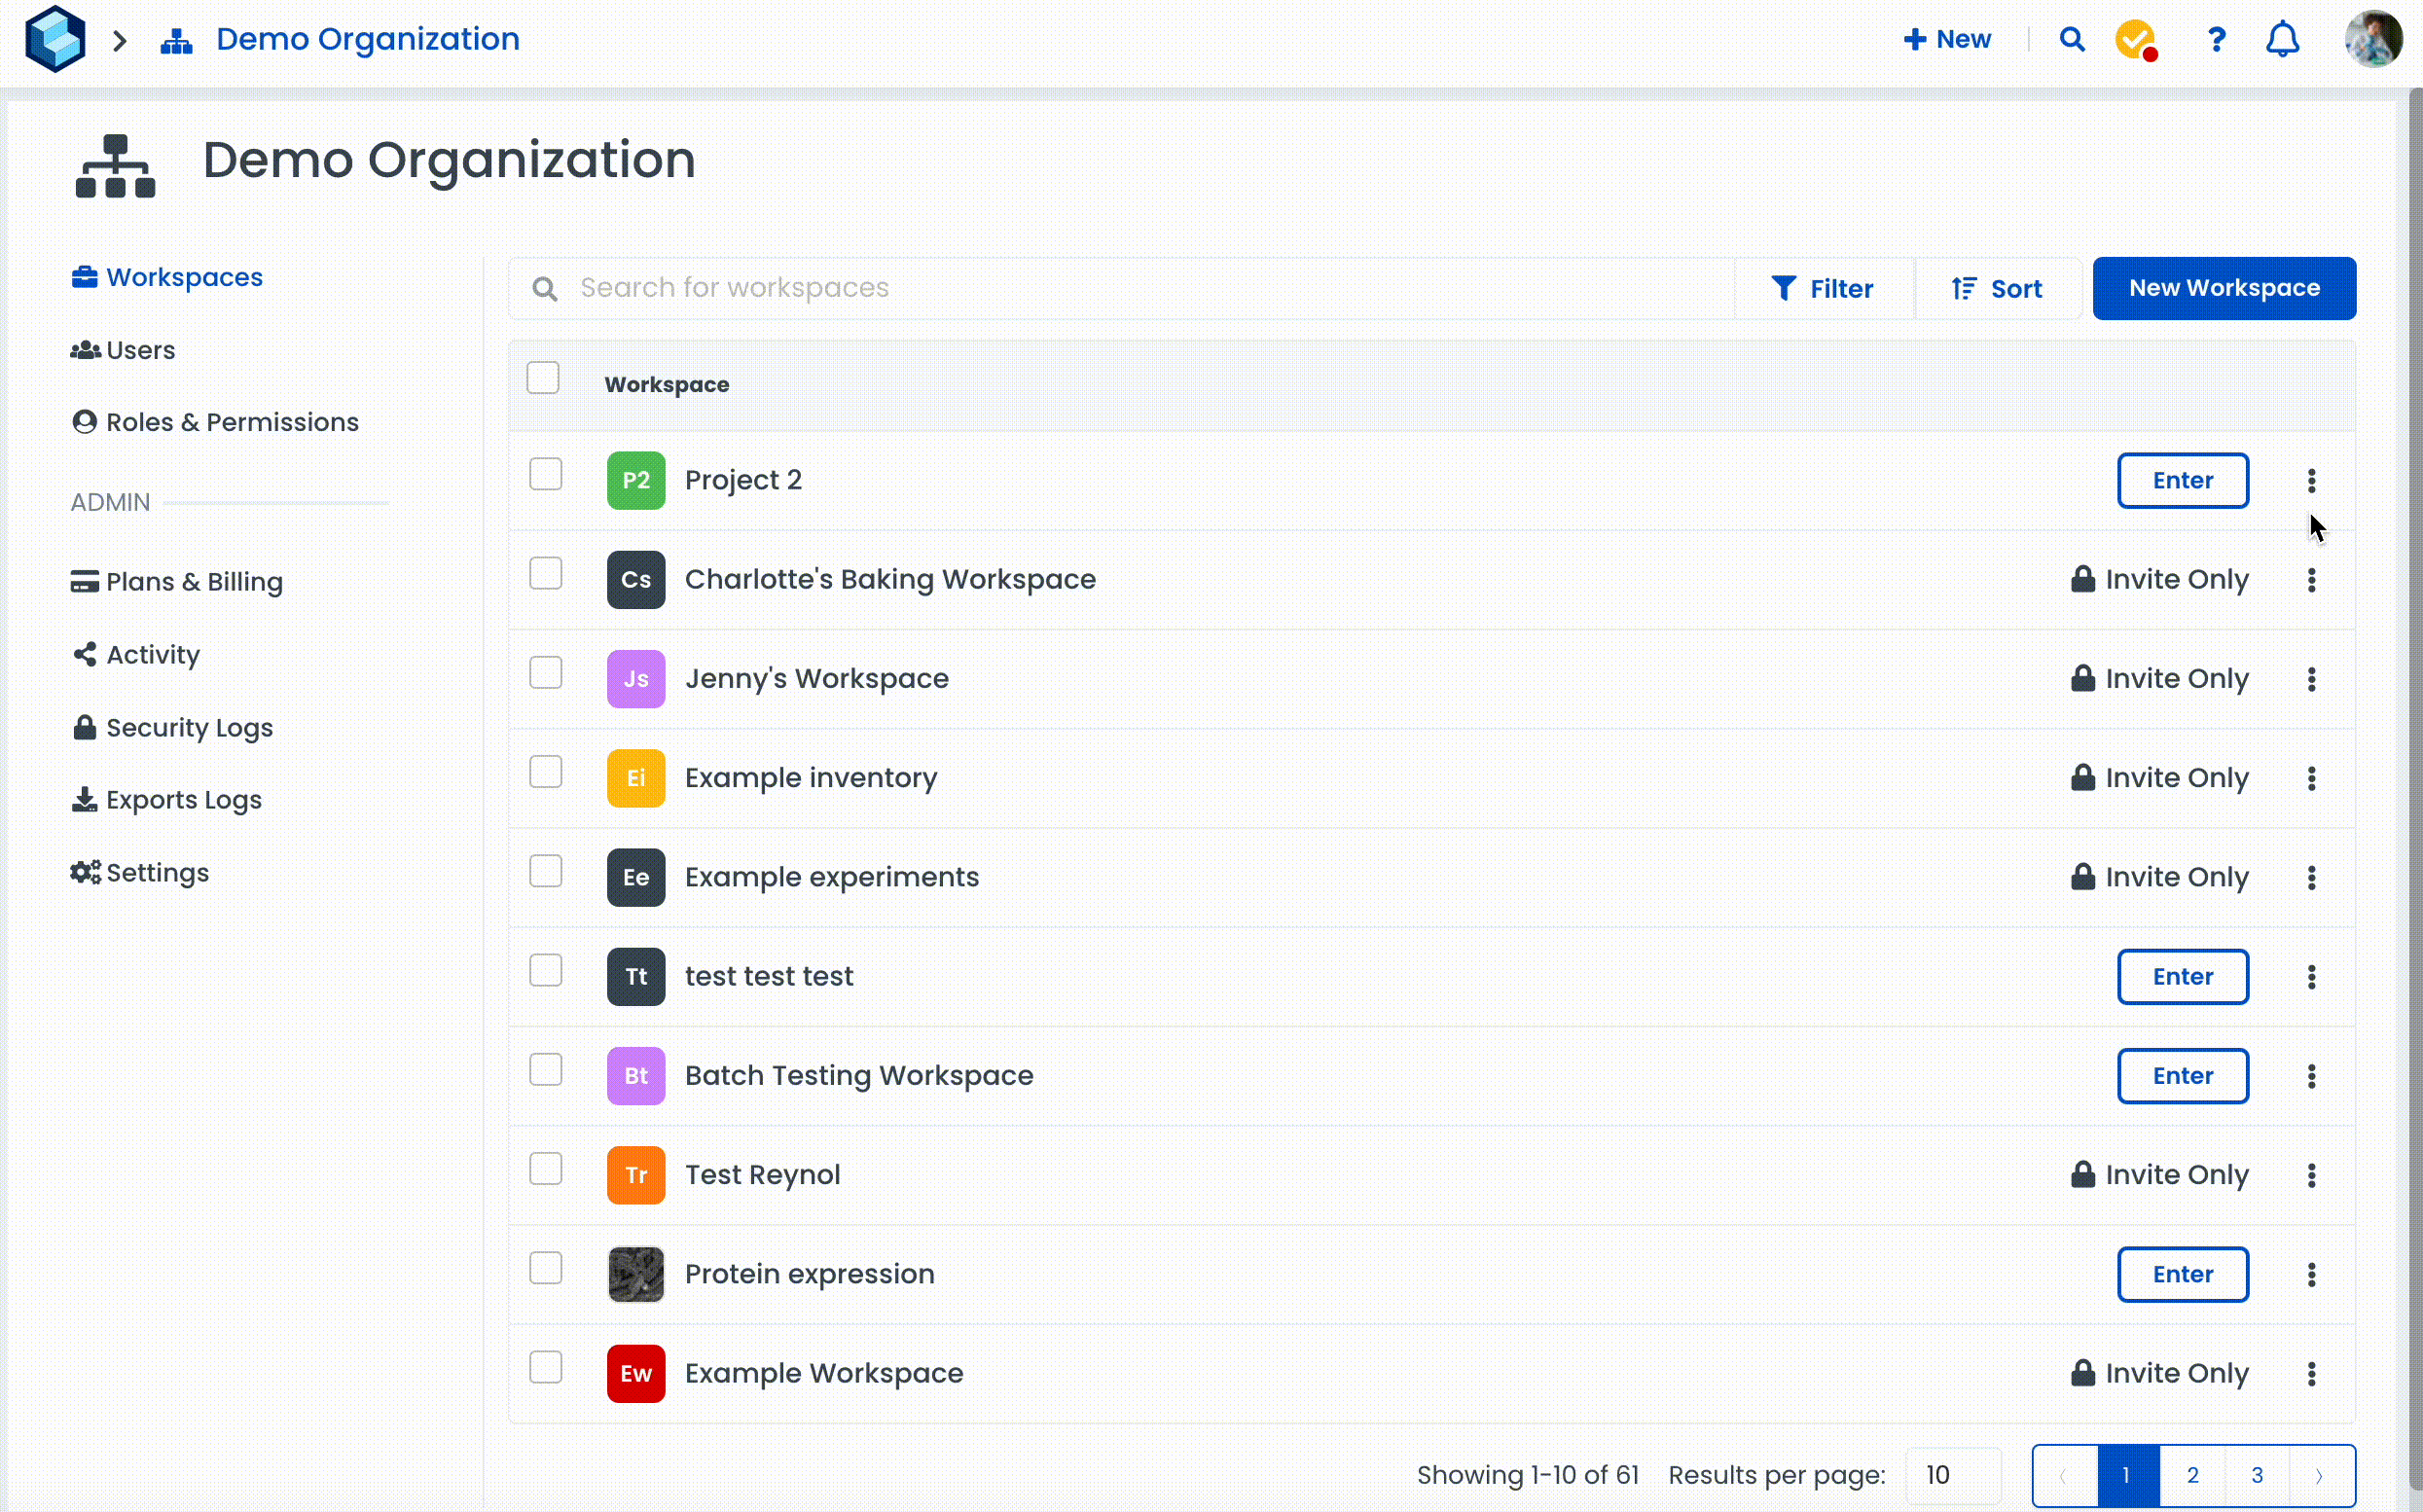Open Security Logs in the admin menu
Screen dimensions: 2423x1512
tap(189, 727)
